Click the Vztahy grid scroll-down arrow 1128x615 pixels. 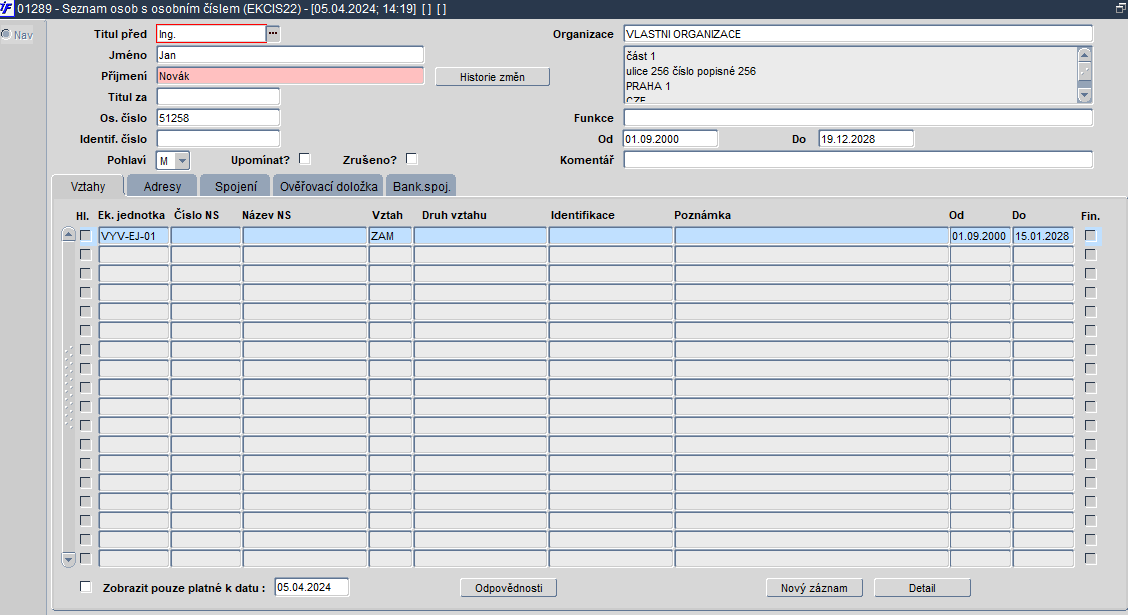(x=68, y=559)
